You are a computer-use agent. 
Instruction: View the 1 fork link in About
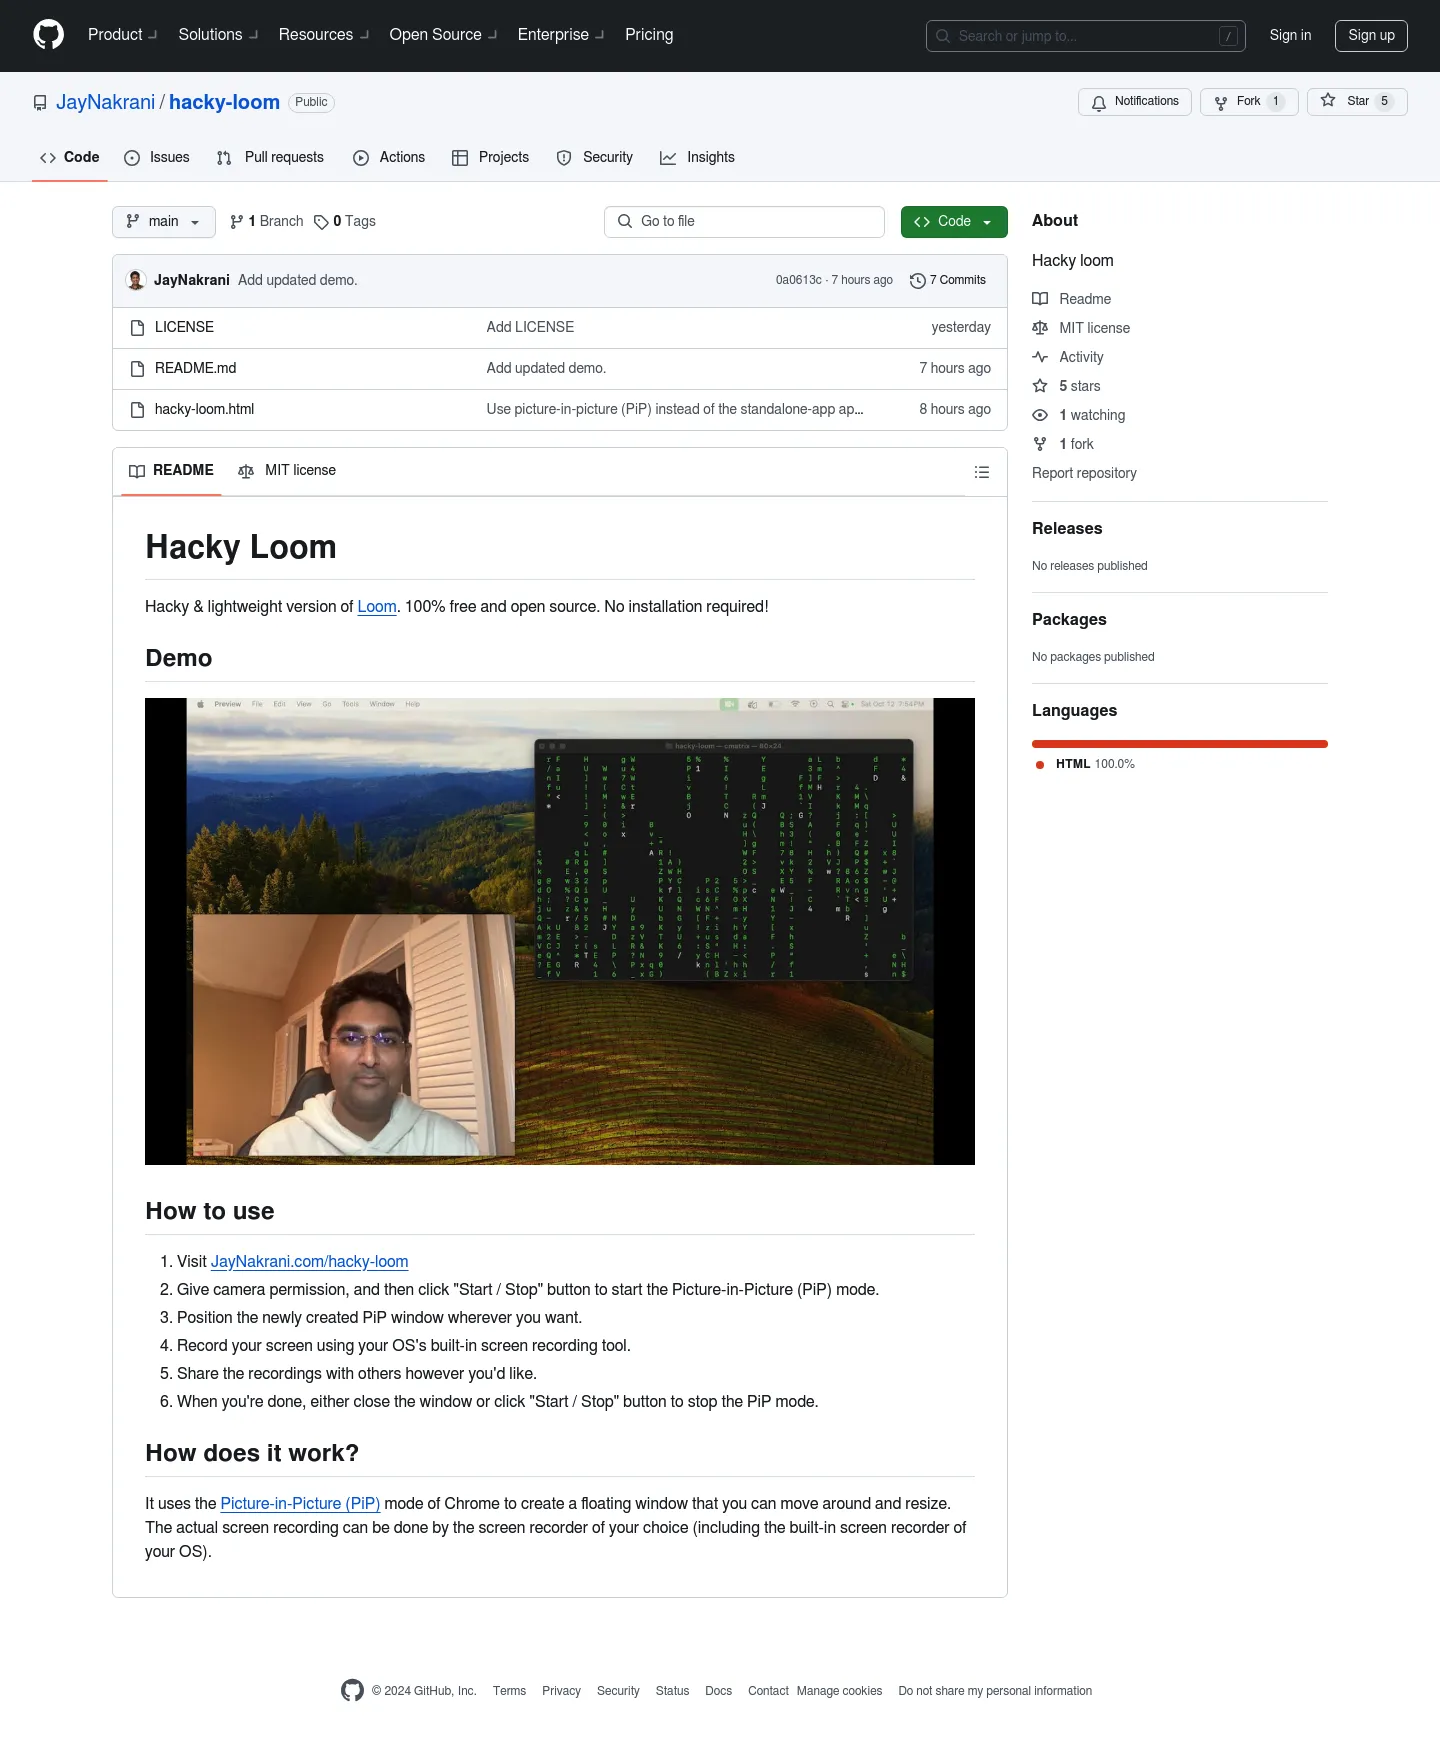pyautogui.click(x=1063, y=444)
